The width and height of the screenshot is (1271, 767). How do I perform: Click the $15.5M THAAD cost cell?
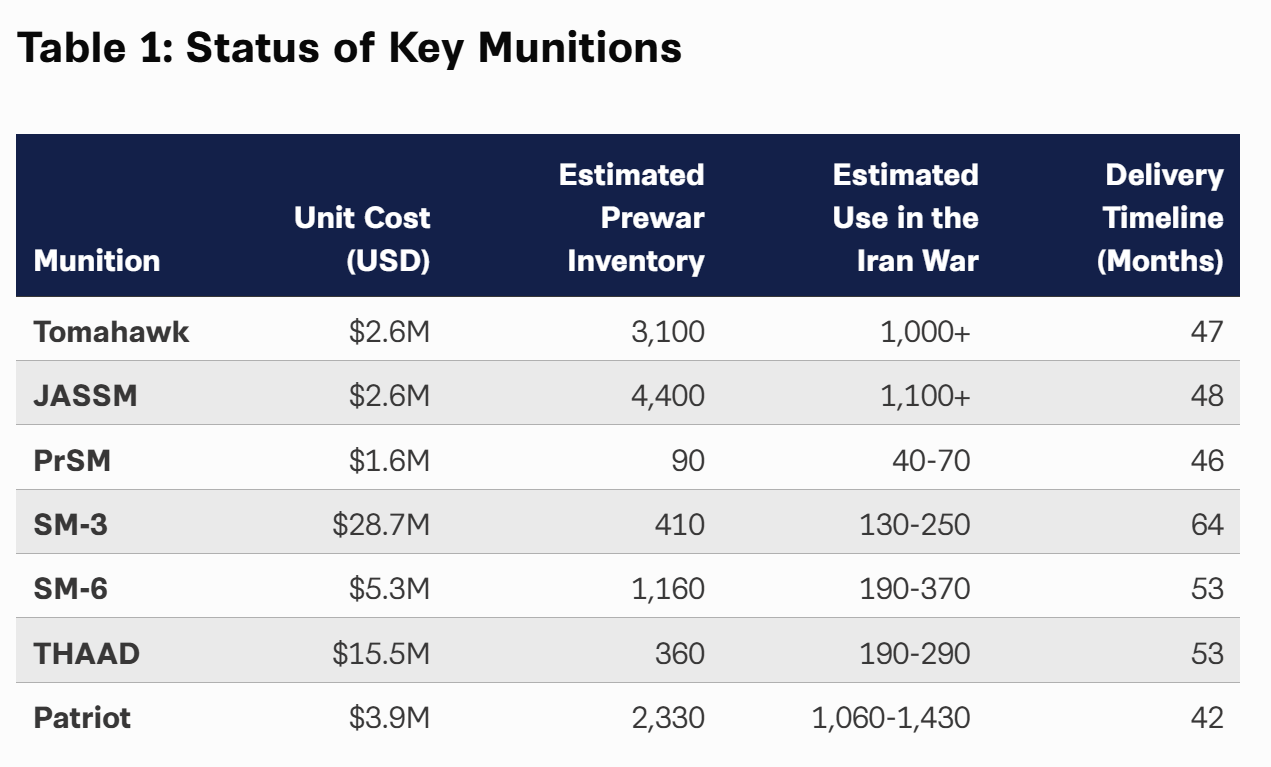382,653
